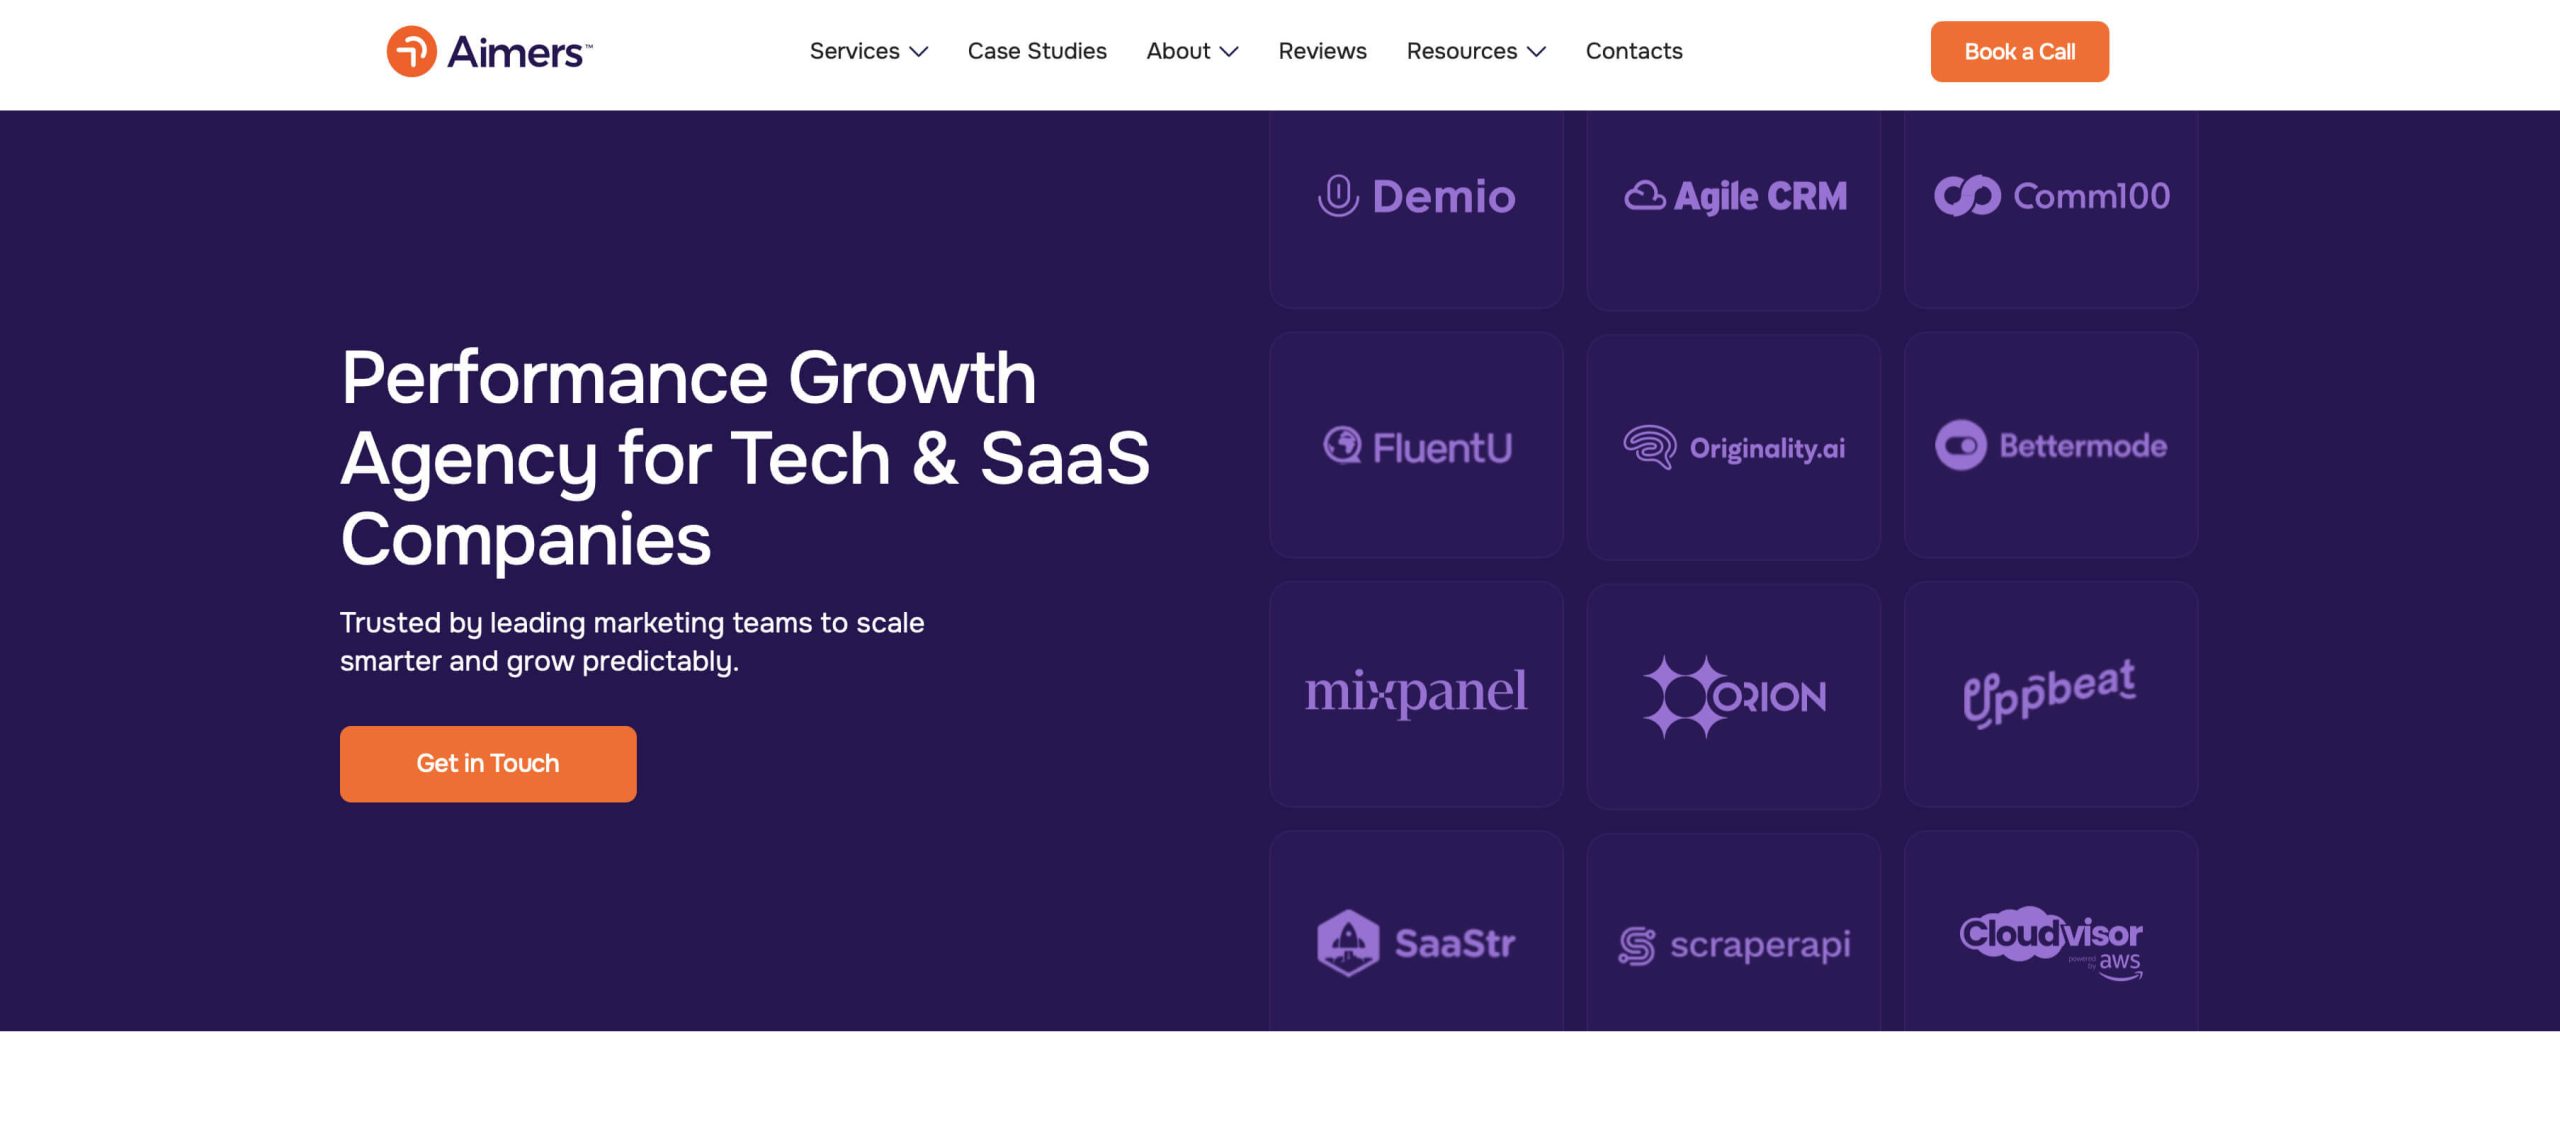Image resolution: width=2560 pixels, height=1129 pixels.
Task: Click the Agile CRM wordmark text
Action: click(x=1760, y=197)
